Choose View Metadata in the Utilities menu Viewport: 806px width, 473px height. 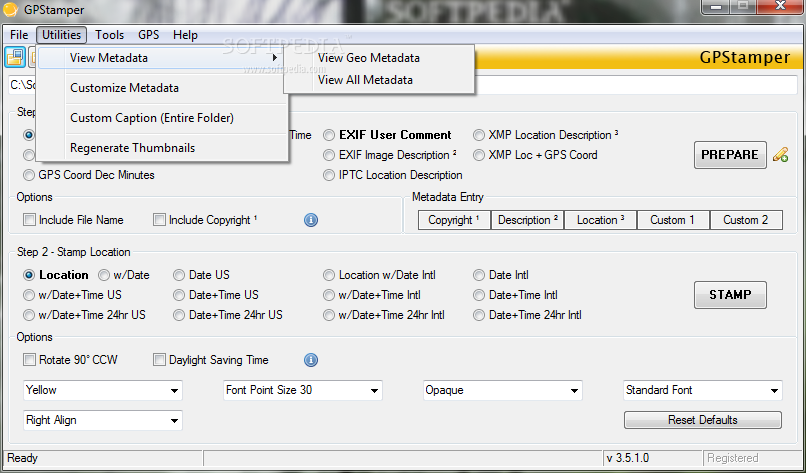(161, 58)
